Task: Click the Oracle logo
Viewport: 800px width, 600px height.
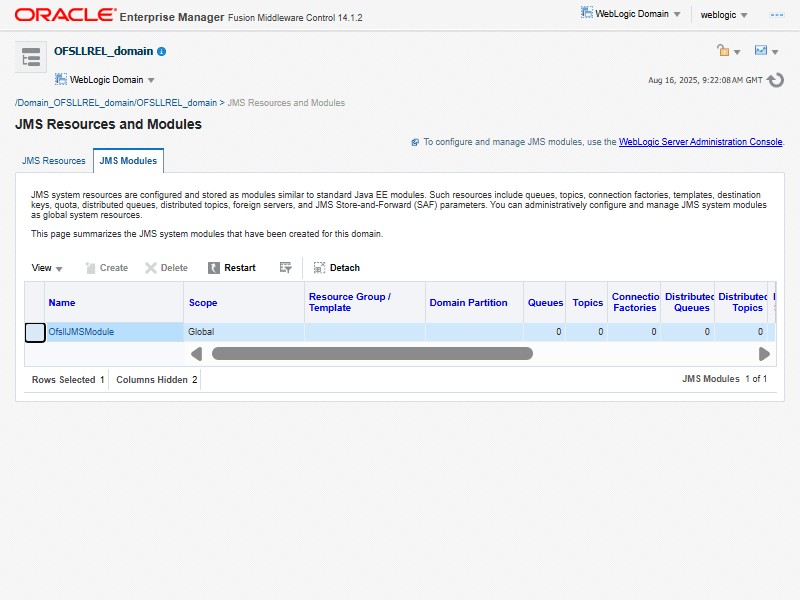Action: 66,15
